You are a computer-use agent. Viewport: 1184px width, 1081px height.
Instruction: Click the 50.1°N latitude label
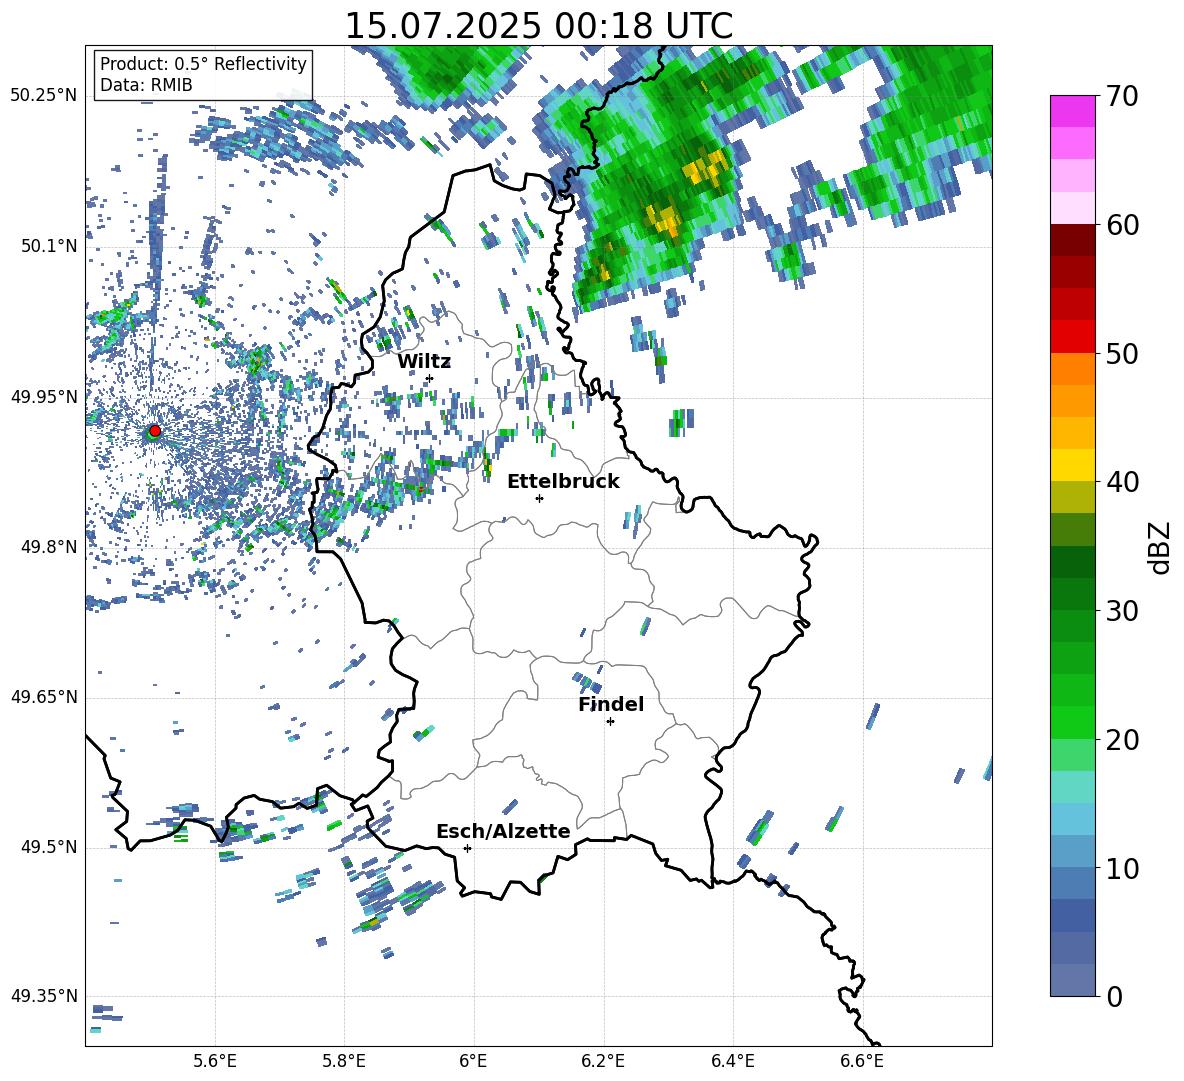[49, 246]
